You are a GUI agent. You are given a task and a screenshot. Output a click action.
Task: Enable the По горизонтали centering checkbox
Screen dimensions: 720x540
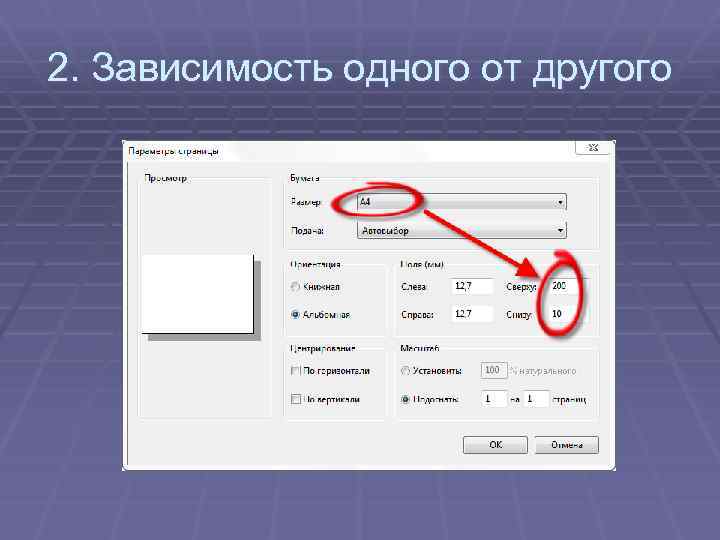[296, 371]
